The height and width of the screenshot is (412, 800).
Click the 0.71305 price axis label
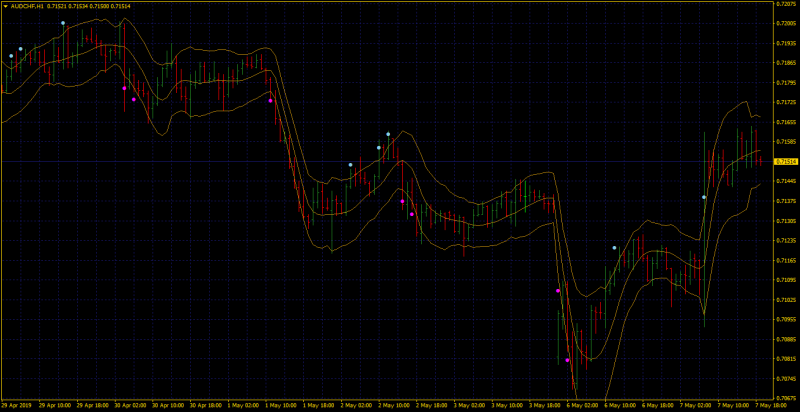tap(785, 221)
